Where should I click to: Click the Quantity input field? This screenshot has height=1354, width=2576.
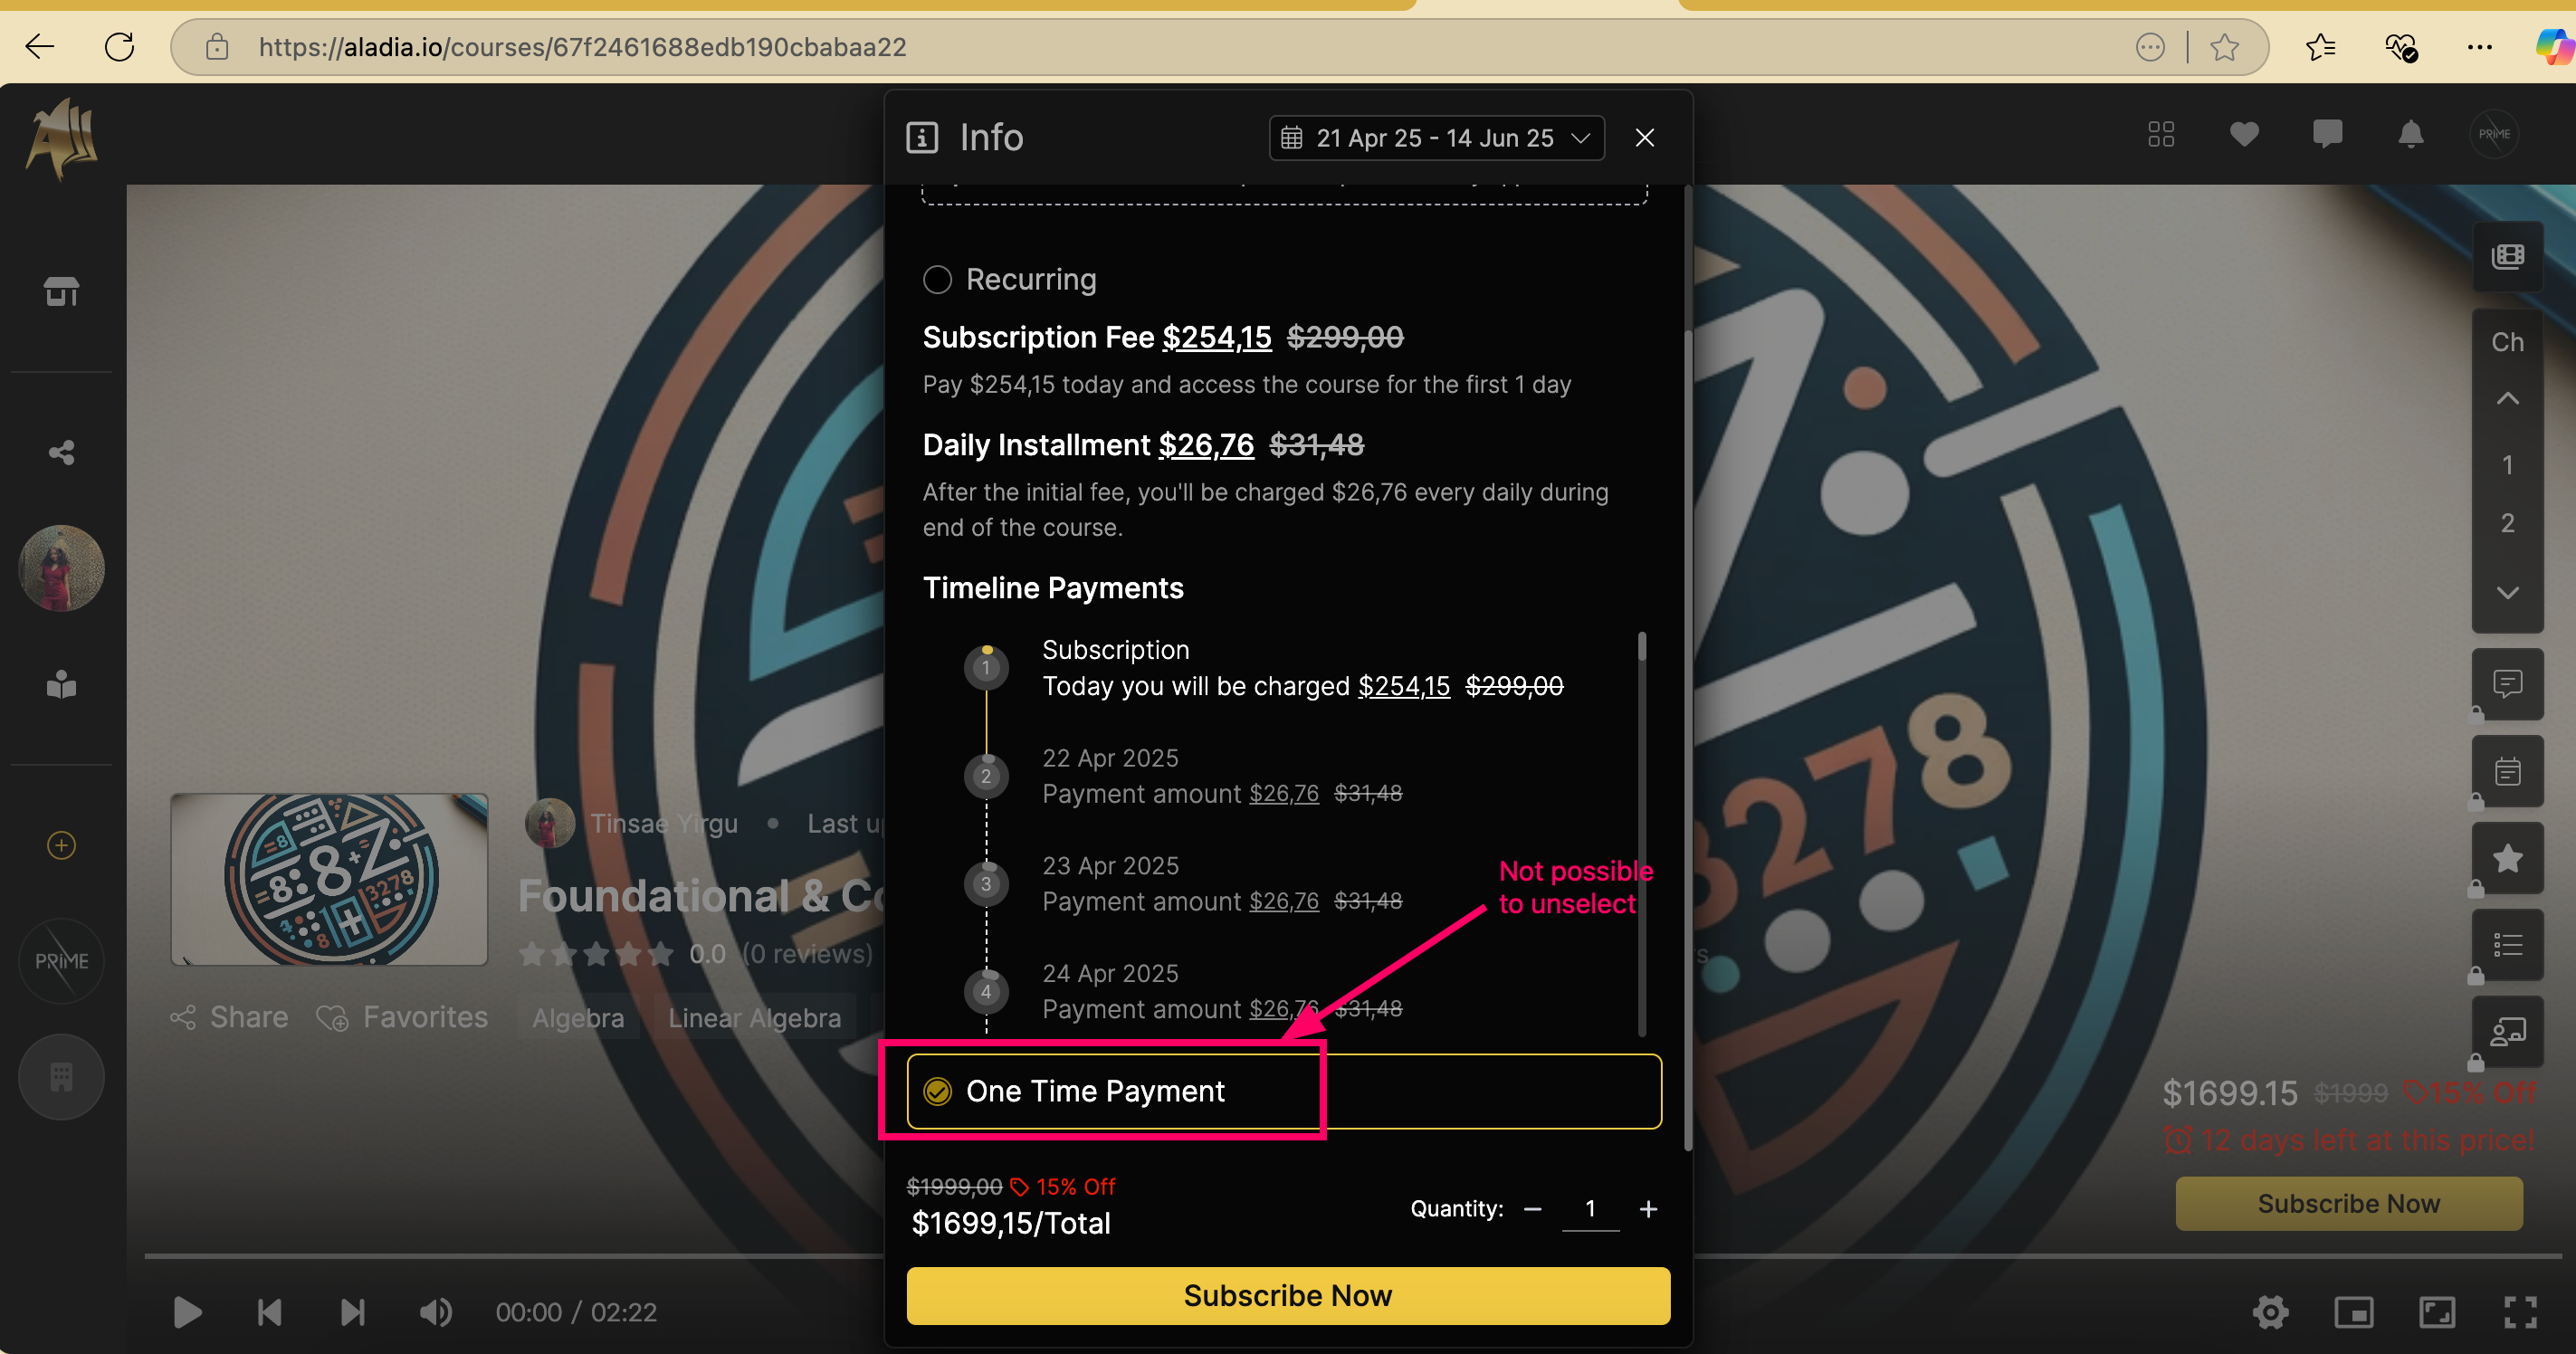pos(1590,1209)
